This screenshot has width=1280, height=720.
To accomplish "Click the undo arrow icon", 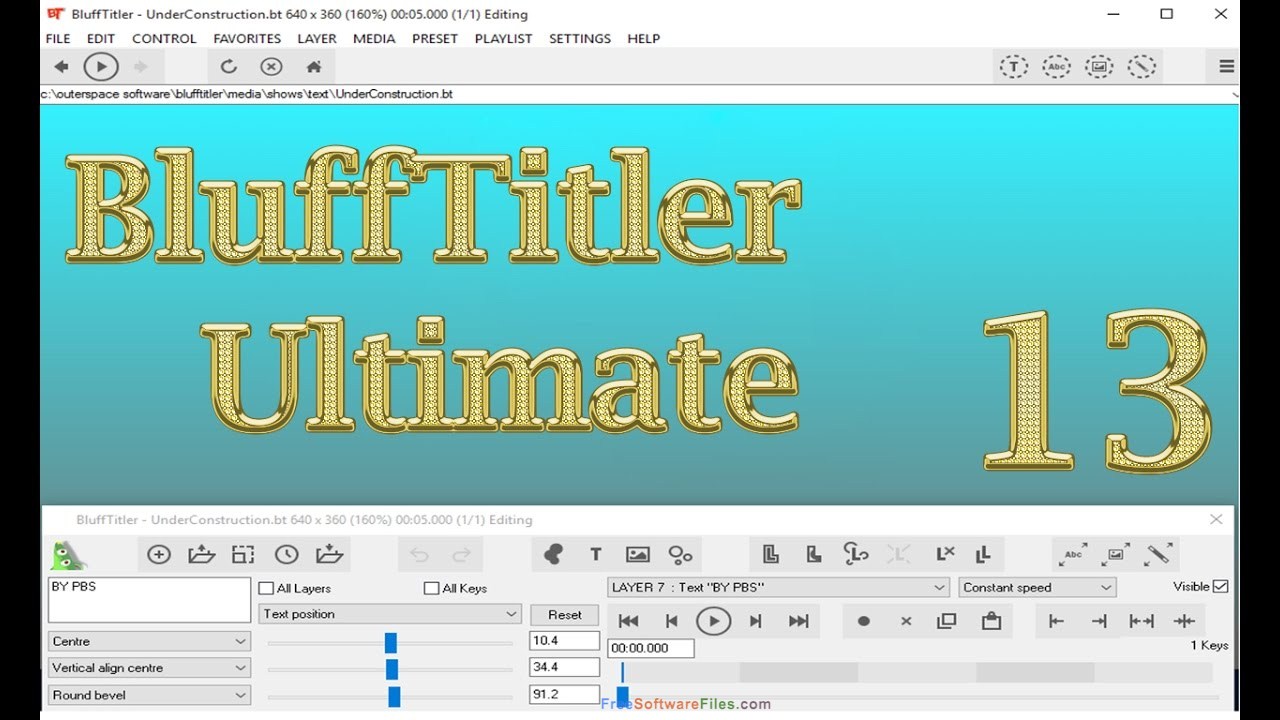I will pos(419,555).
